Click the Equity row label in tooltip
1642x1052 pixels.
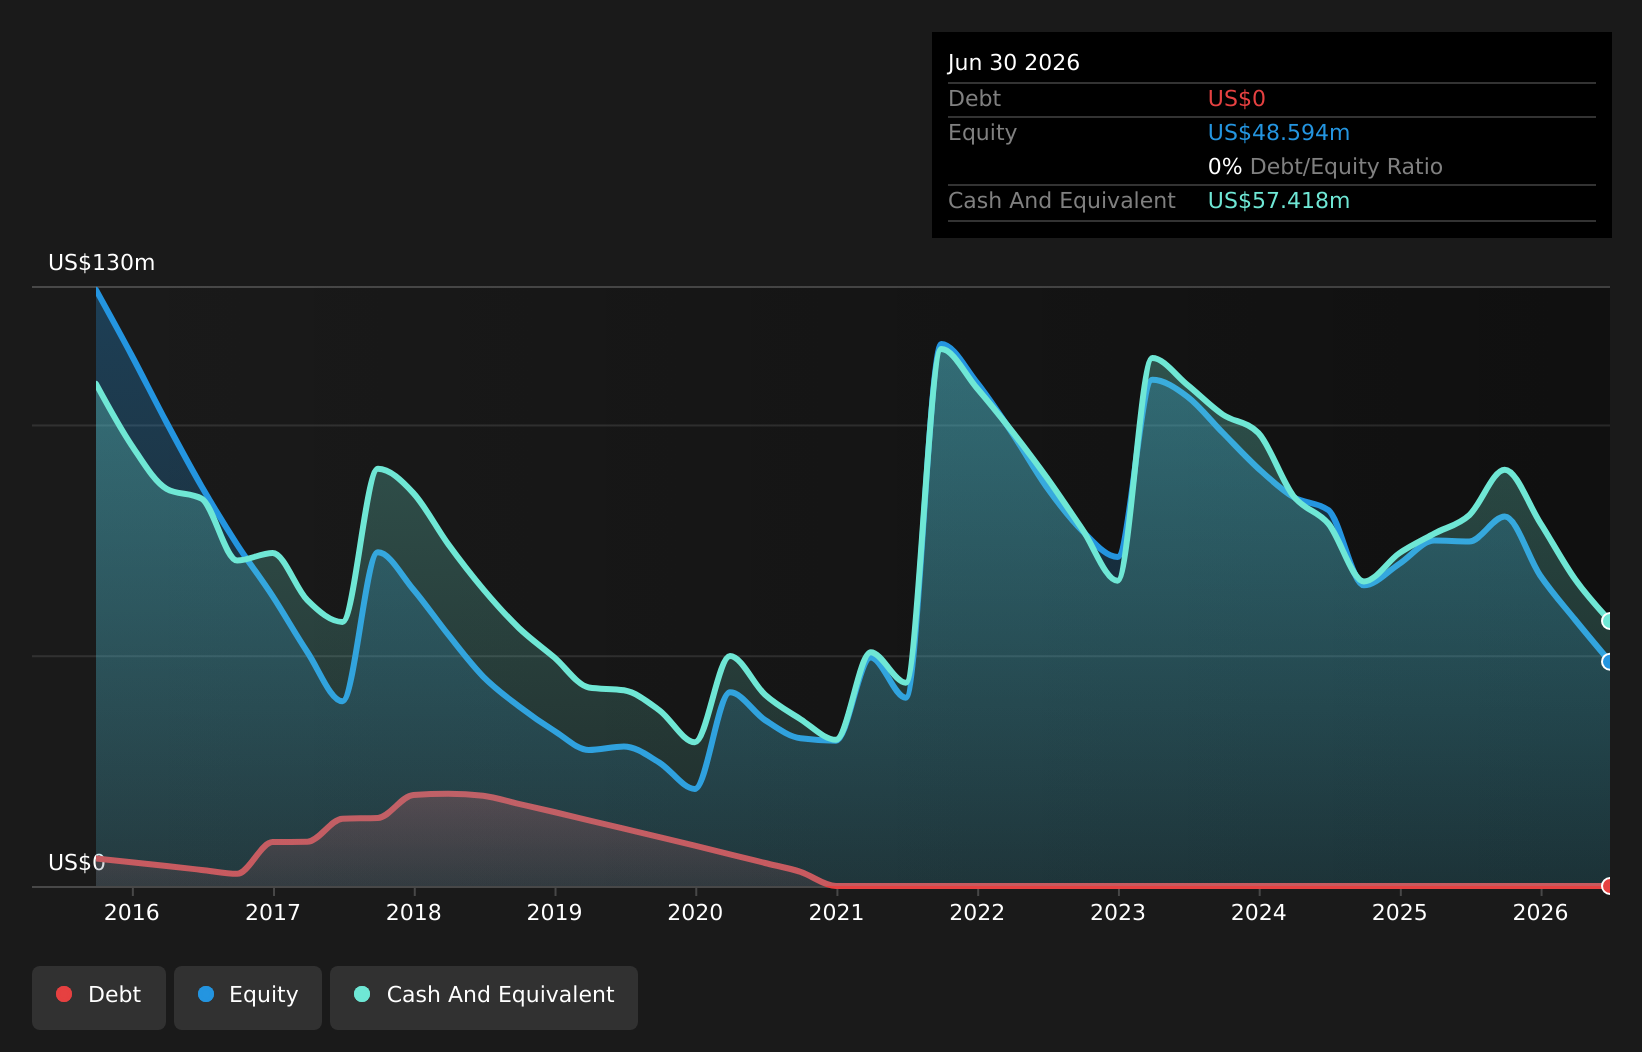982,133
